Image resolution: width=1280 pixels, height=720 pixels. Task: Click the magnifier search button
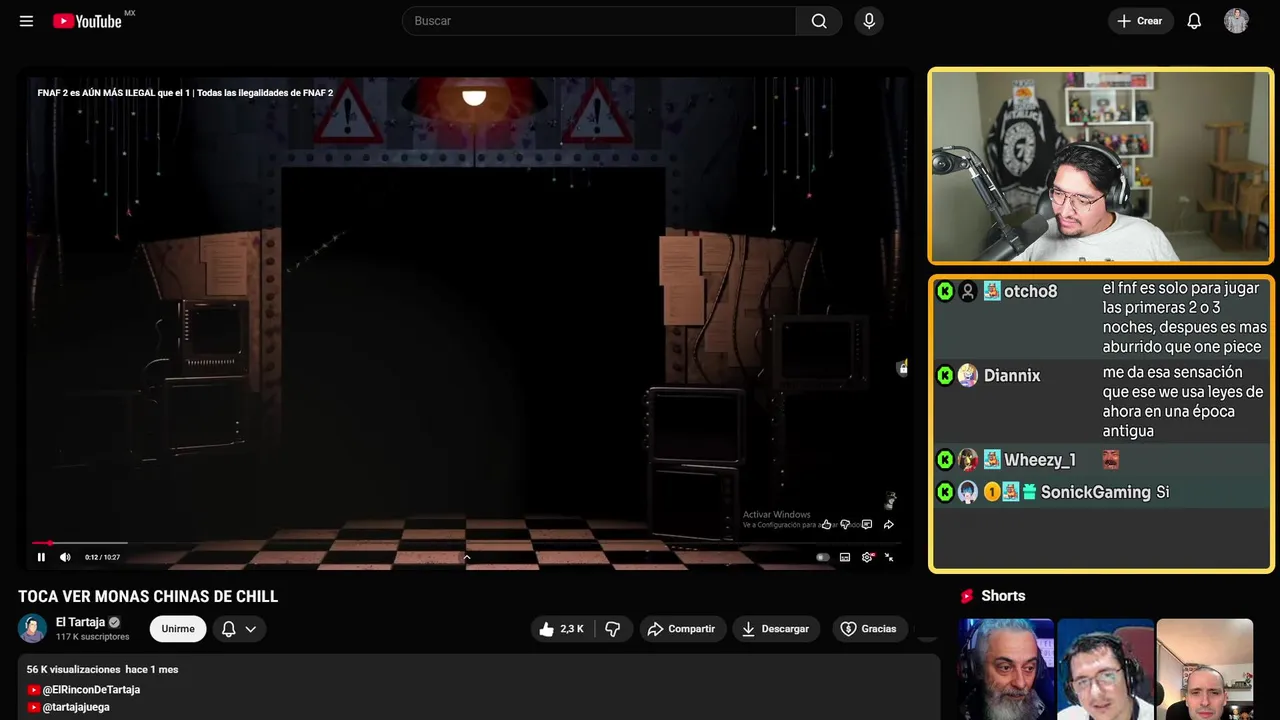tap(819, 21)
